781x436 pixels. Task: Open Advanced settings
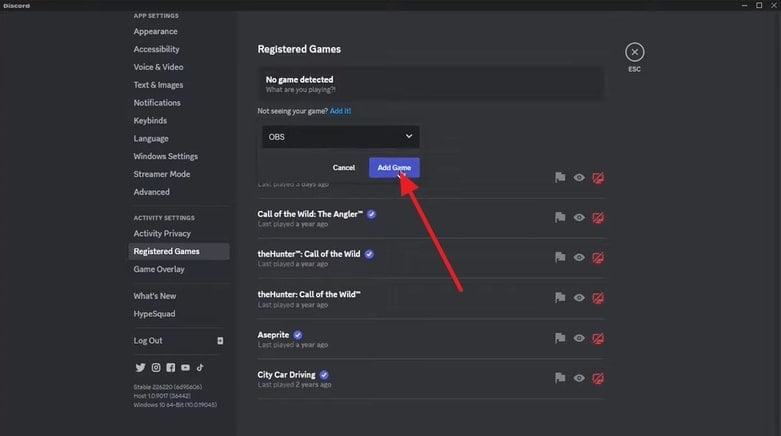coord(151,192)
